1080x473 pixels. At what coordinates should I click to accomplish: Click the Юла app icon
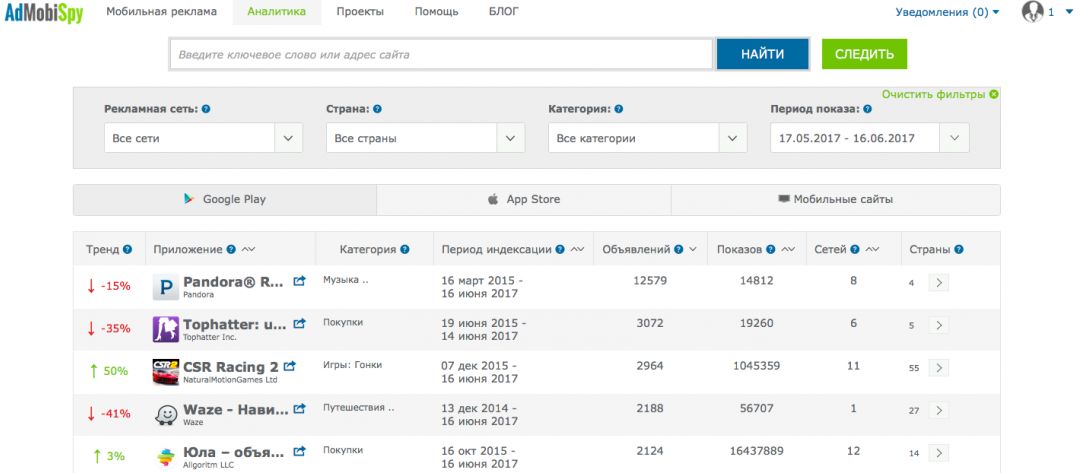(x=165, y=456)
